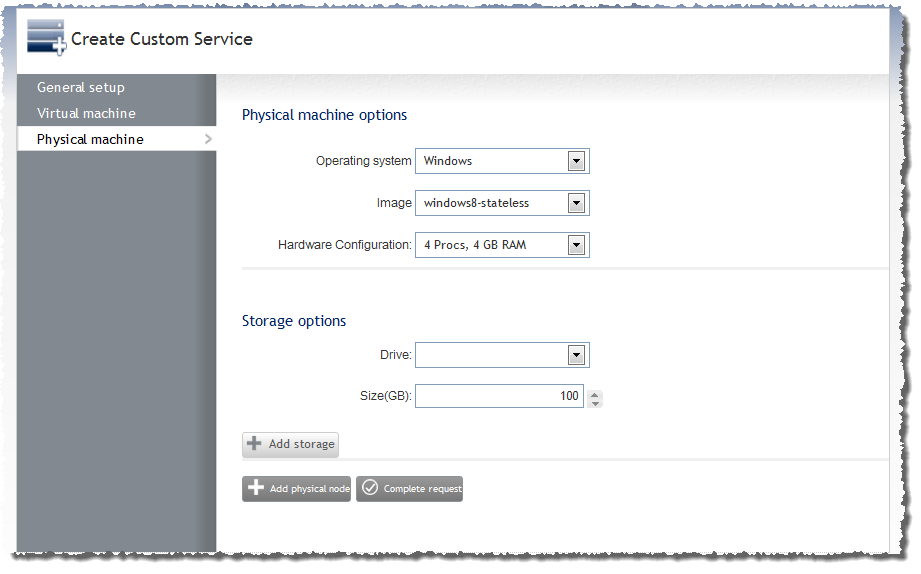Click the empty Drive selection box
921x574 pixels.
pyautogui.click(x=502, y=355)
